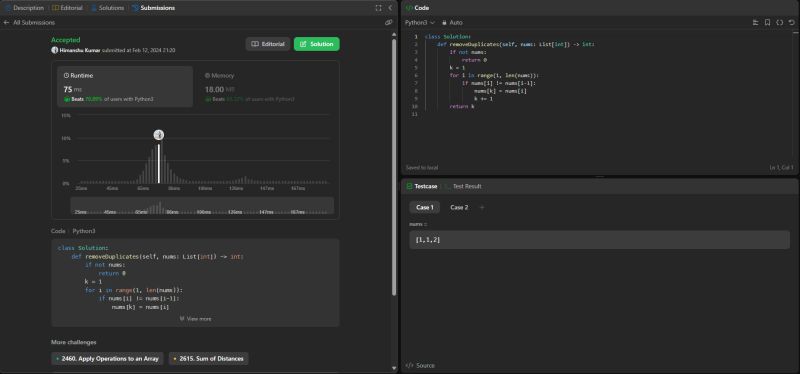Viewport: 800px width, 374px height.
Task: Click the Code panel header tab
Action: (x=417, y=8)
